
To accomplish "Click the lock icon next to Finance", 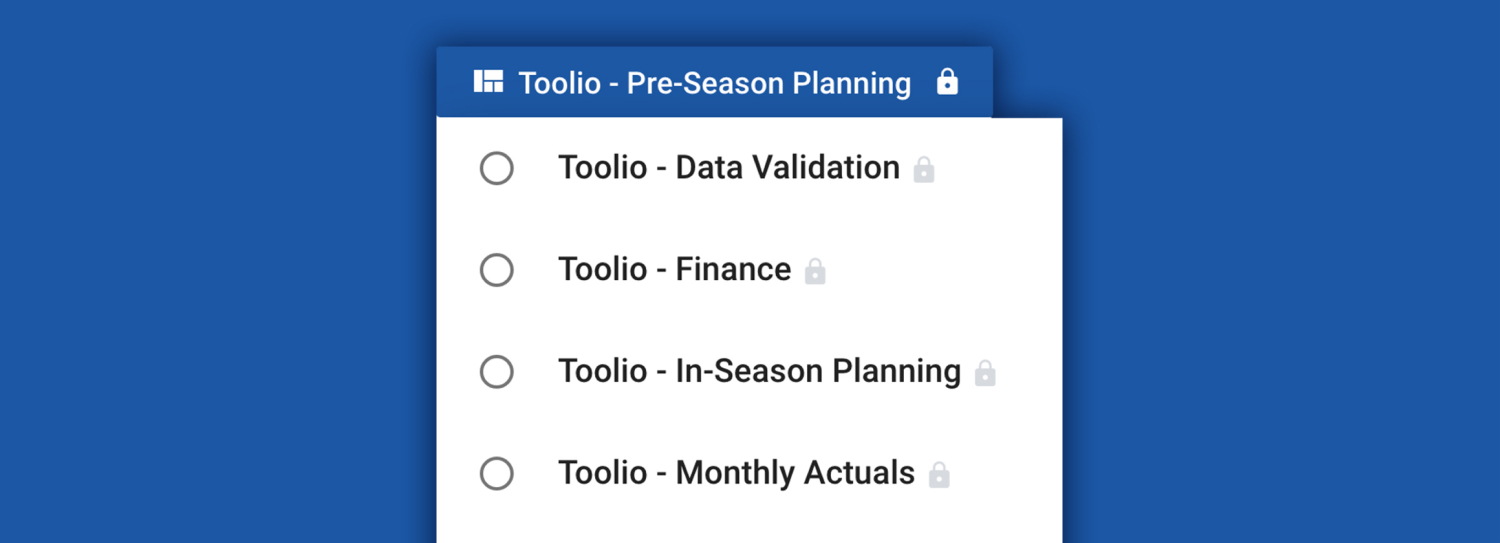I will (815, 271).
